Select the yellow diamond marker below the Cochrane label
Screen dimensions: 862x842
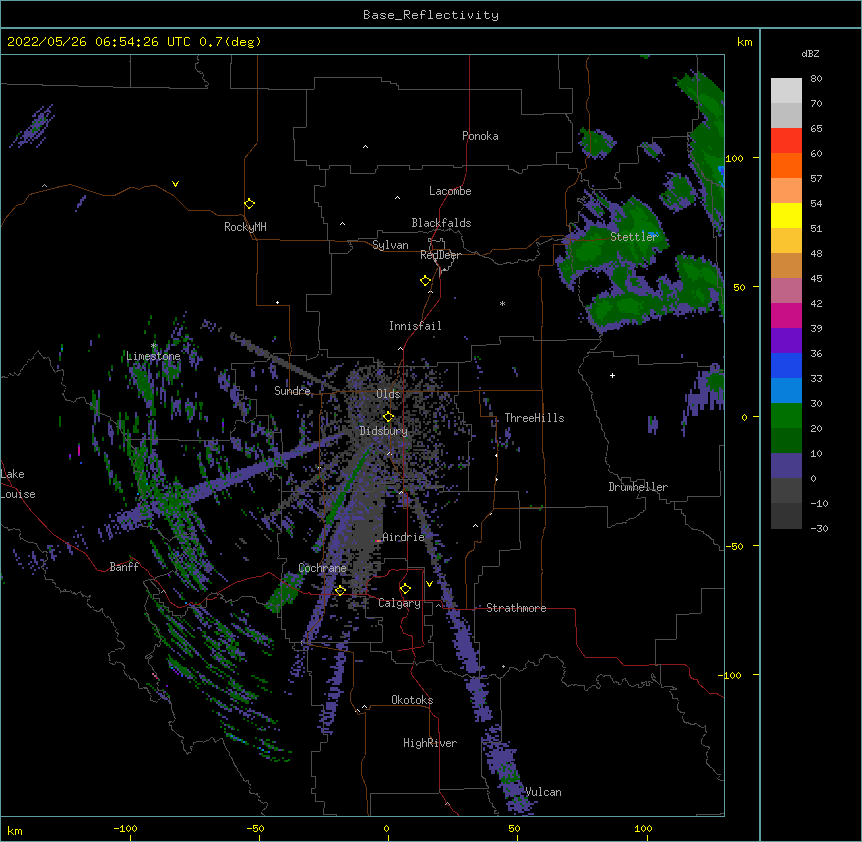pos(340,590)
